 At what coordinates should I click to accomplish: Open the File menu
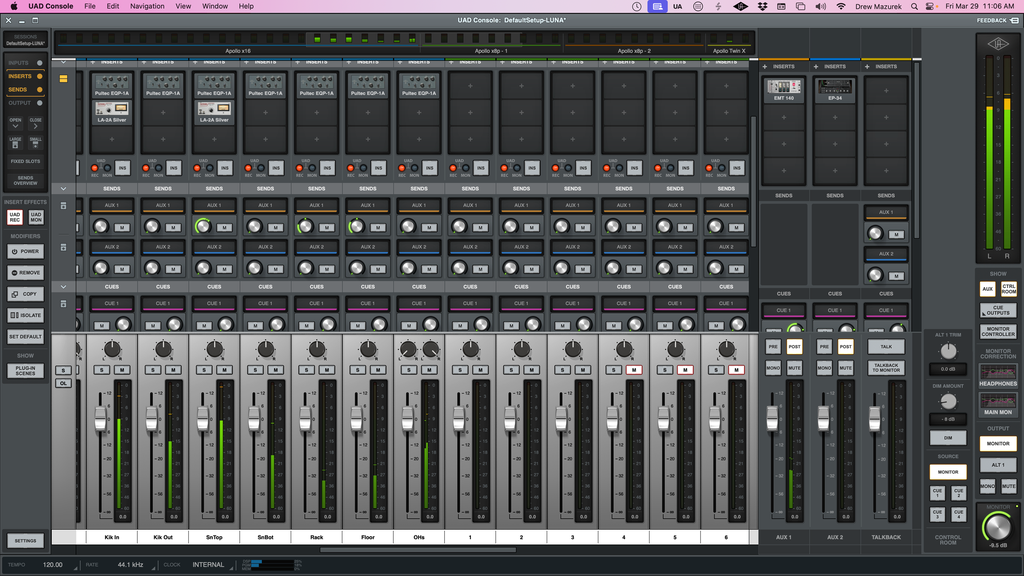click(90, 7)
